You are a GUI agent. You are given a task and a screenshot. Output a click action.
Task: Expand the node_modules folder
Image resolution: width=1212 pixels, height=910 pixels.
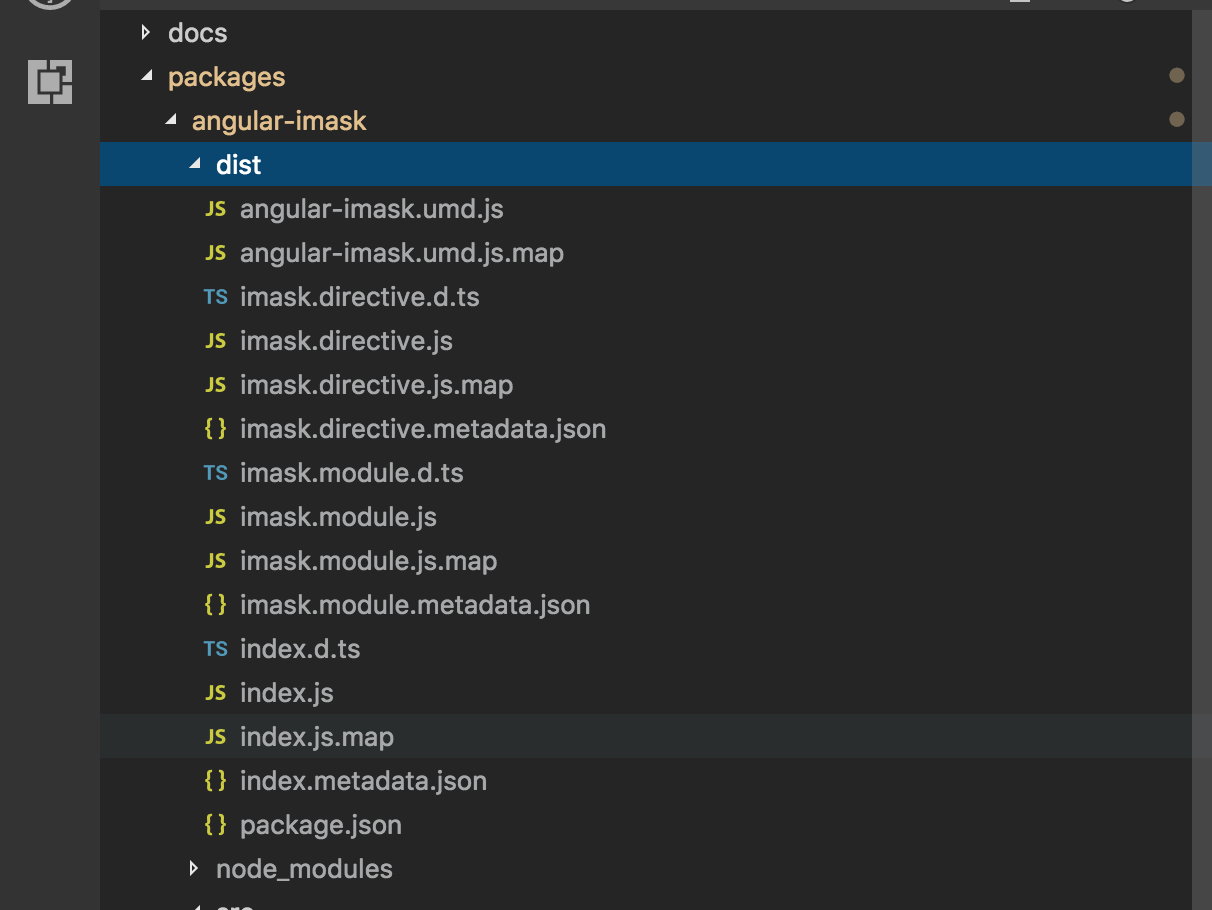(x=193, y=868)
